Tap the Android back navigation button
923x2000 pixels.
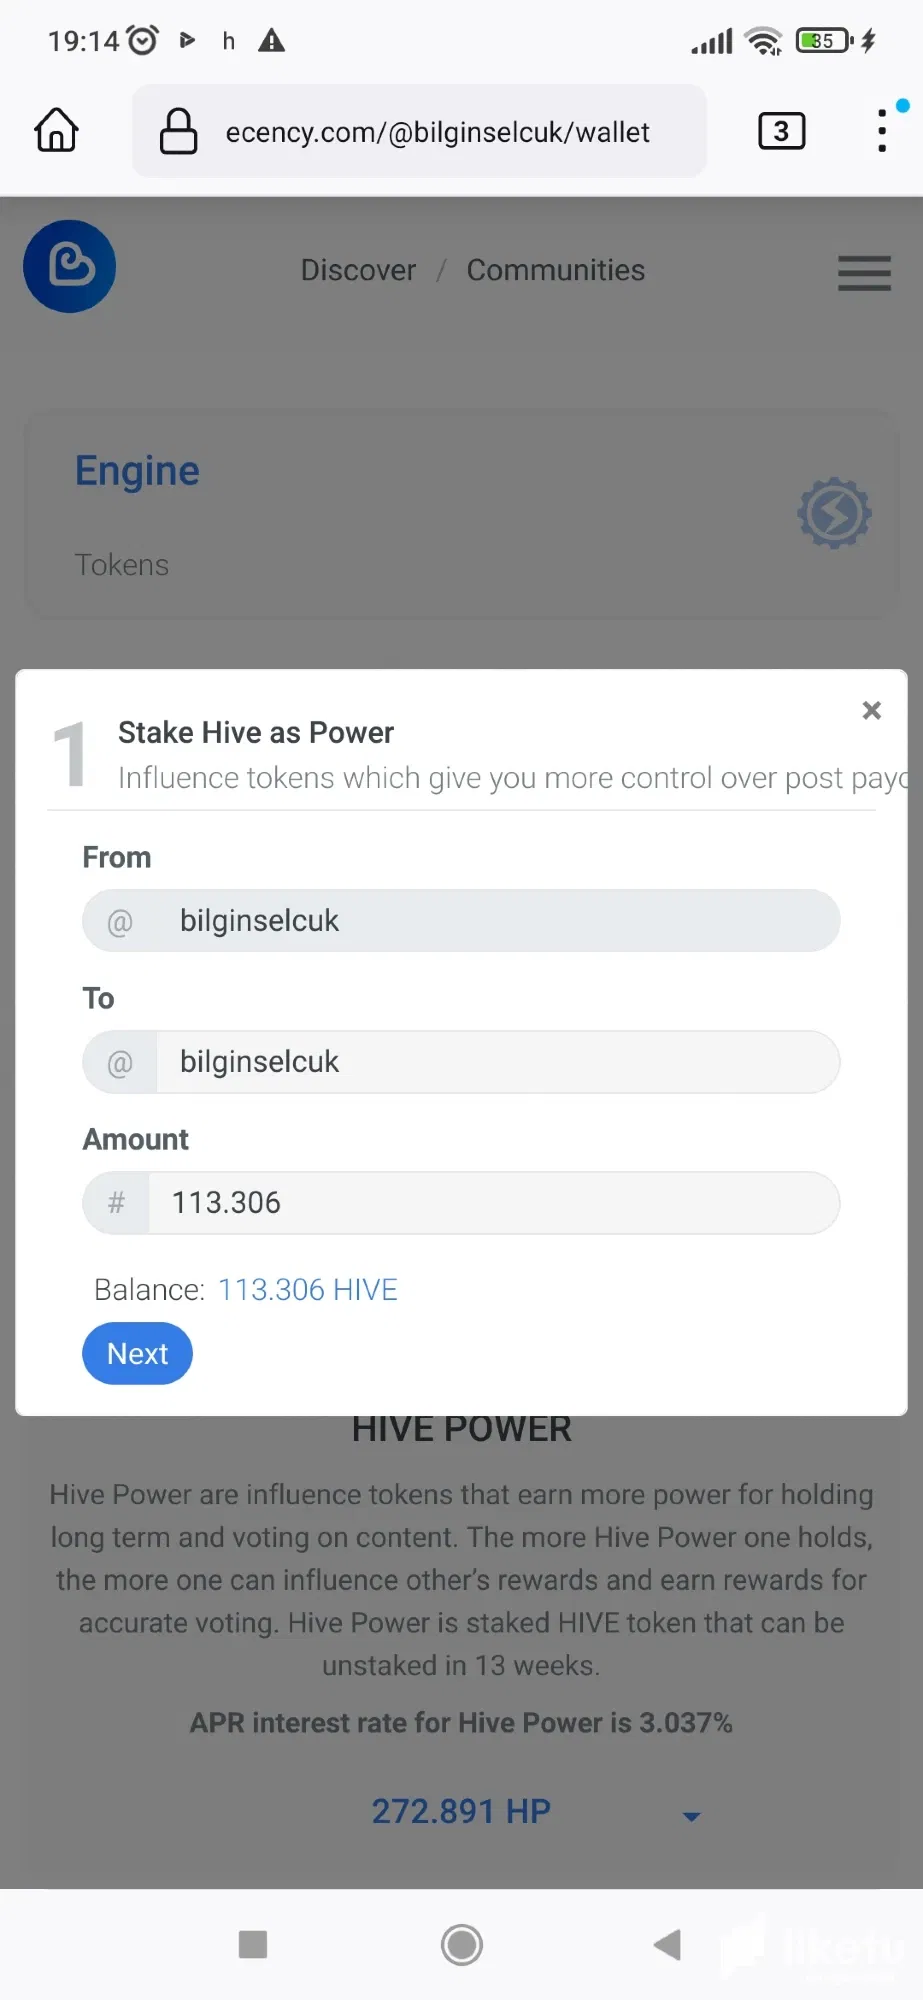(667, 1945)
